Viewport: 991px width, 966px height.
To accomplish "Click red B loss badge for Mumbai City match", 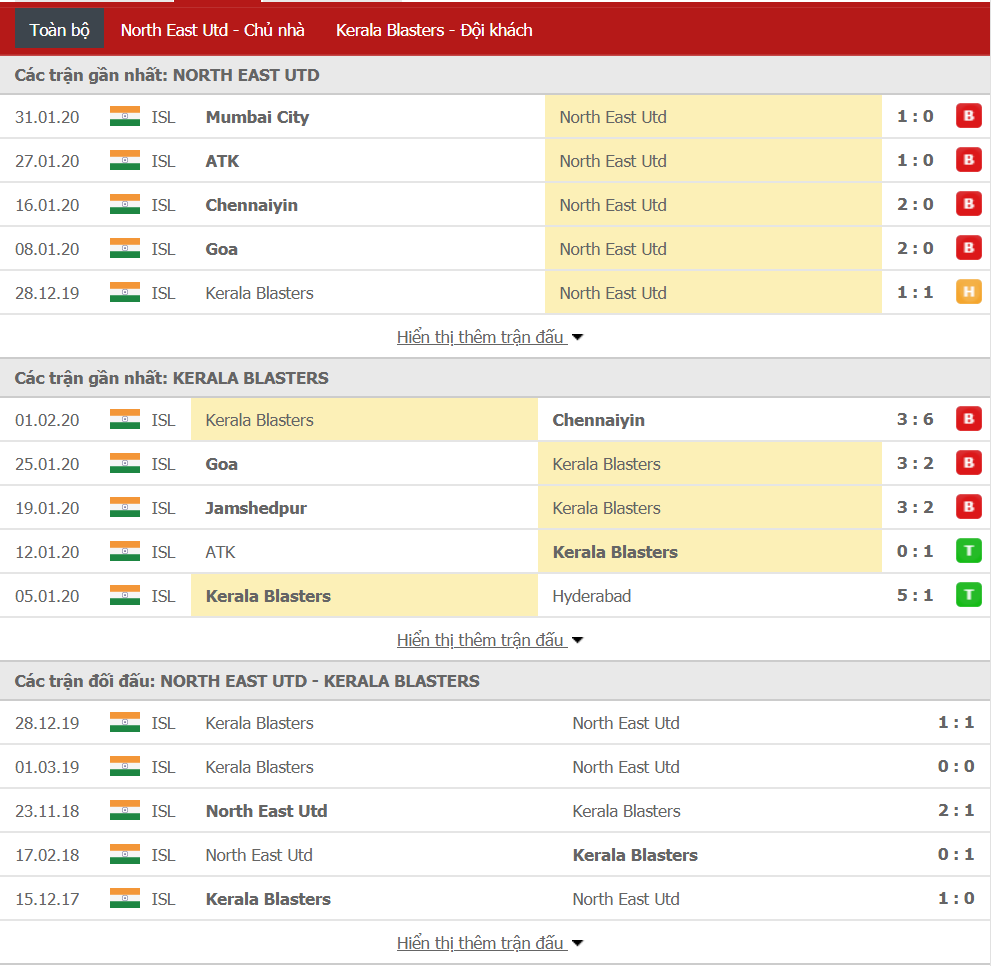I will point(968,116).
